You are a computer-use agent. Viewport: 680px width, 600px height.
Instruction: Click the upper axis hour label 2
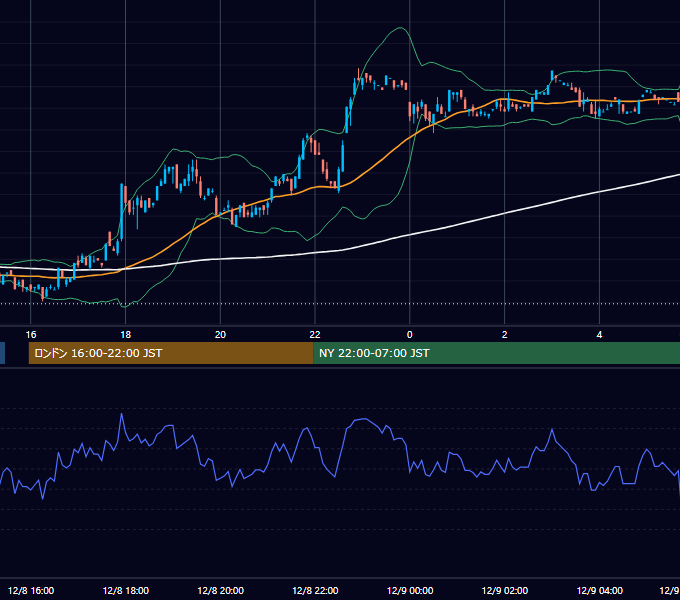[504, 335]
